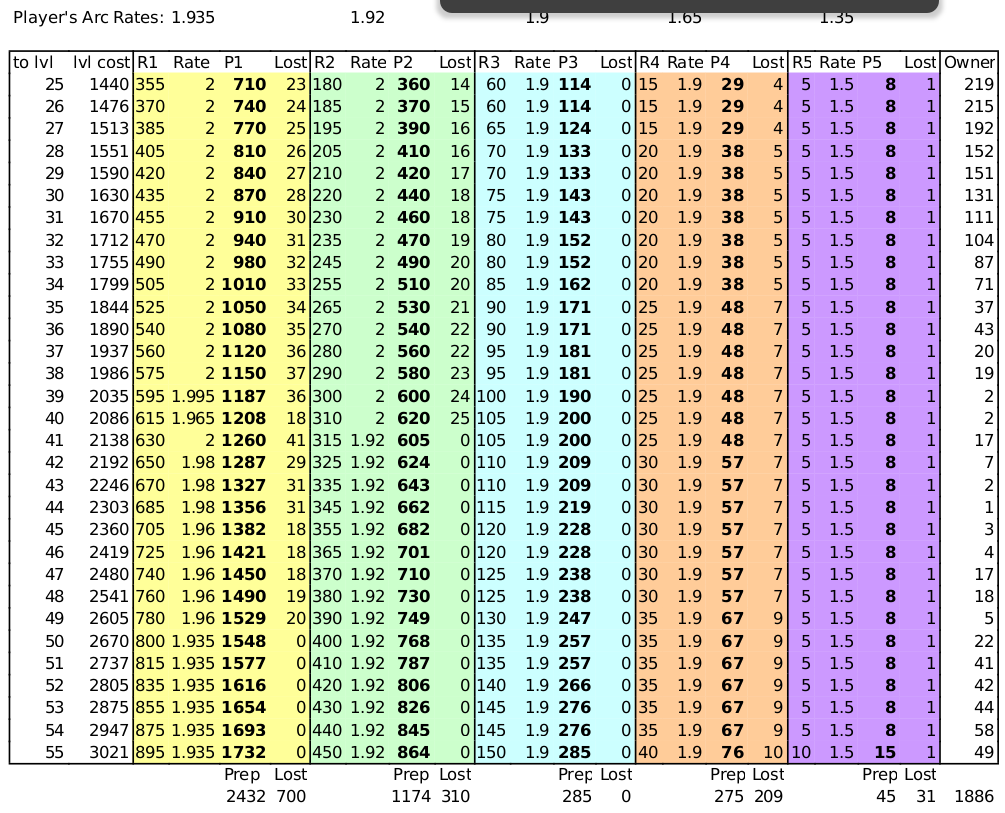Select R3 value 150
Screen dimensions: 1005x813
492,752
